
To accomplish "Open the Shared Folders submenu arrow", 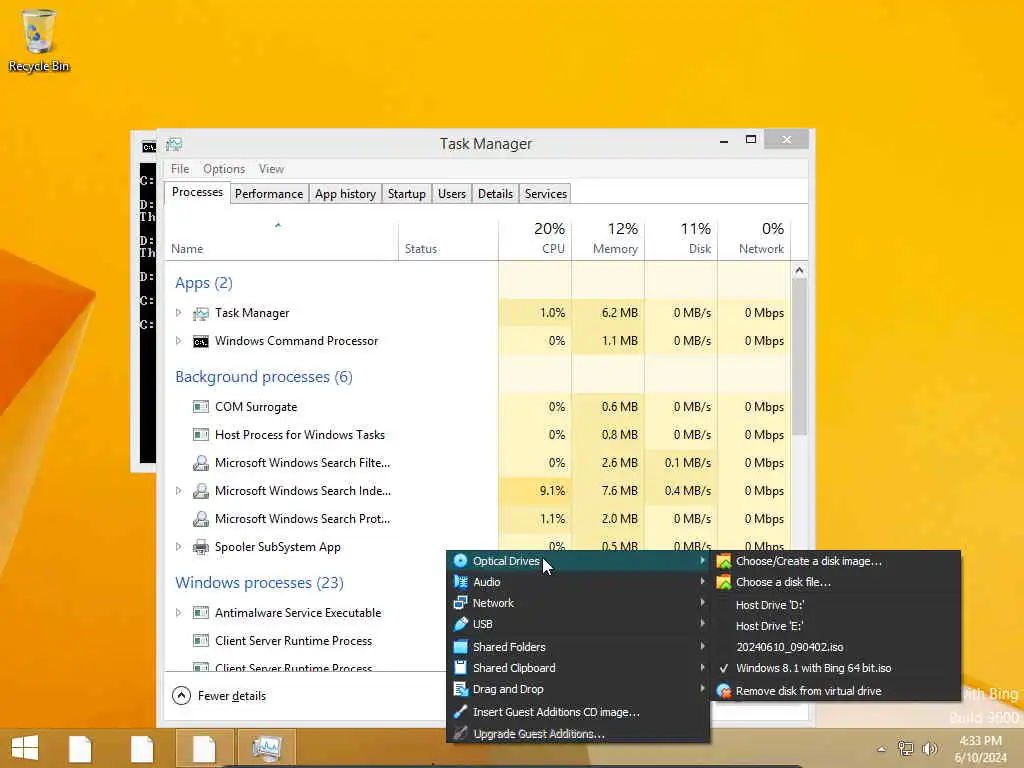I will click(x=702, y=647).
